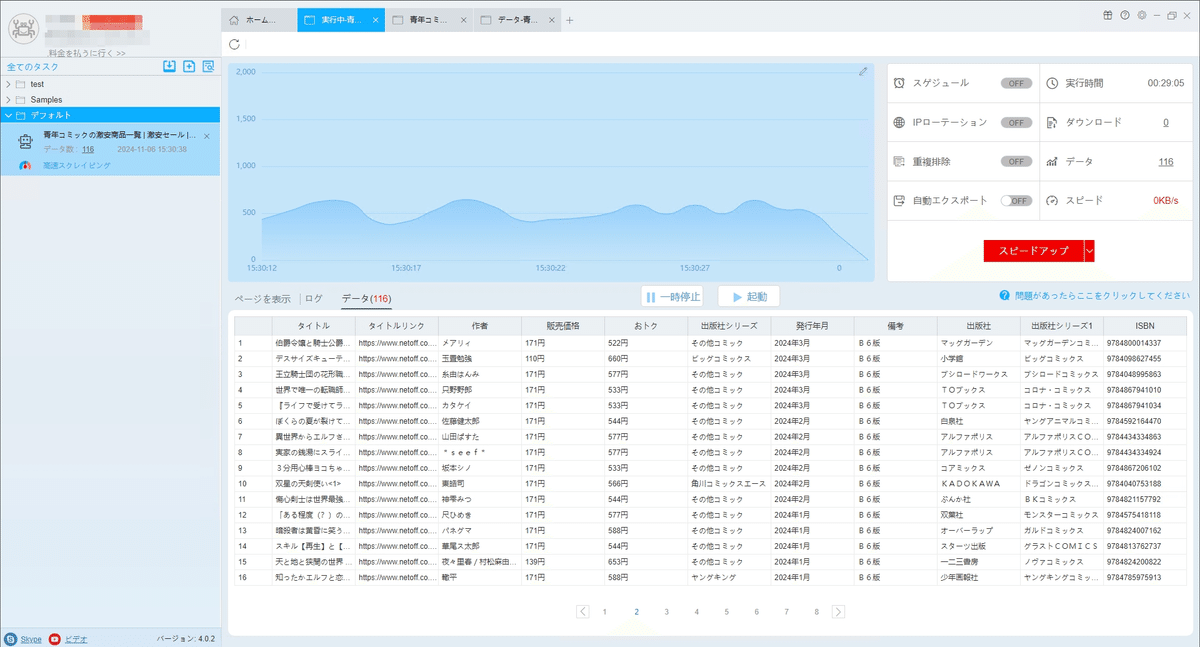Select the 実行中 tab
1200x647 pixels.
(x=341, y=20)
